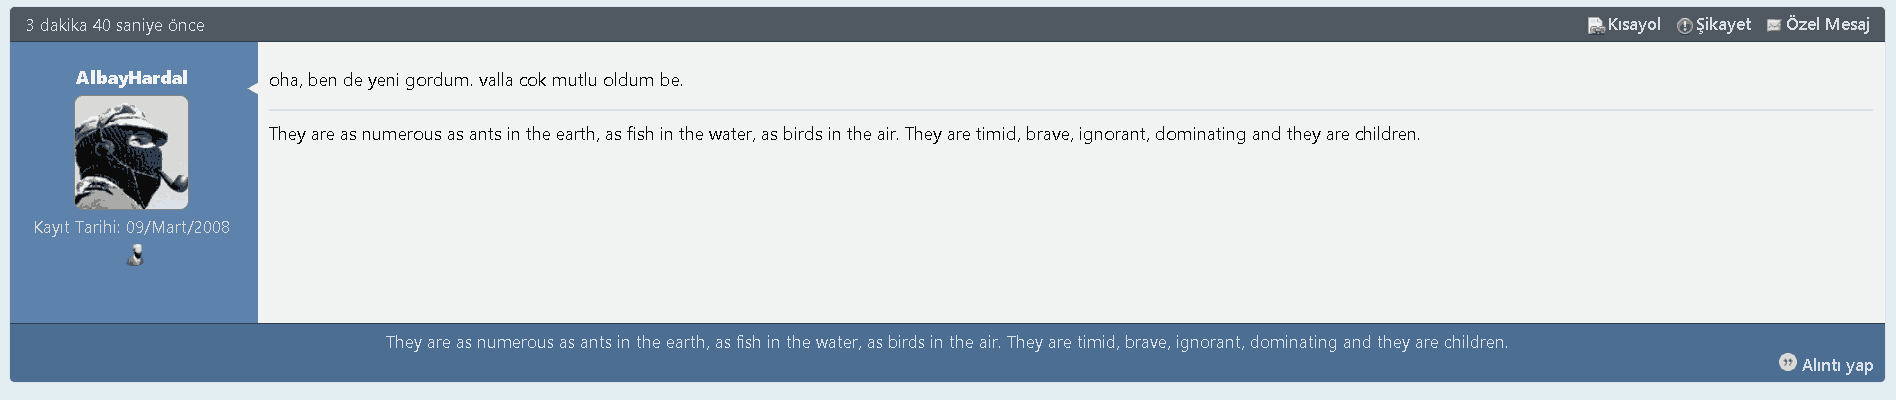The width and height of the screenshot is (1896, 400).
Task: Open AlbayHardal's profile from the username
Action: click(131, 78)
